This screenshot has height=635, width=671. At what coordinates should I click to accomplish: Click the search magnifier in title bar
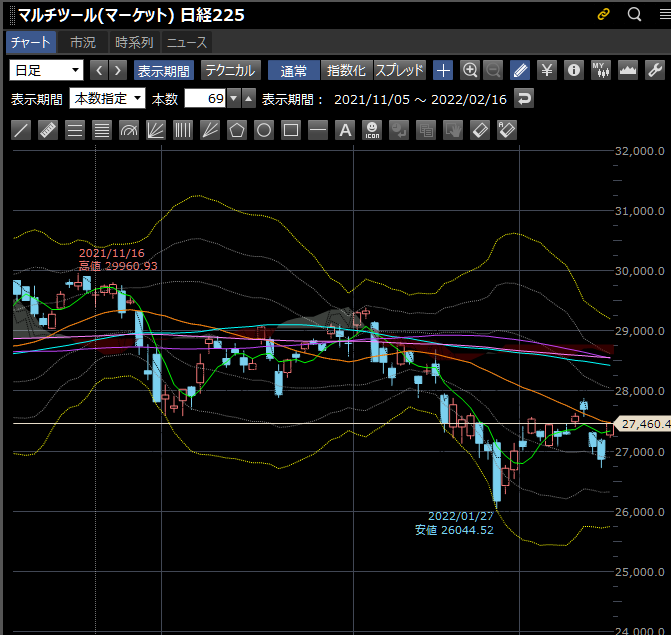pos(634,14)
